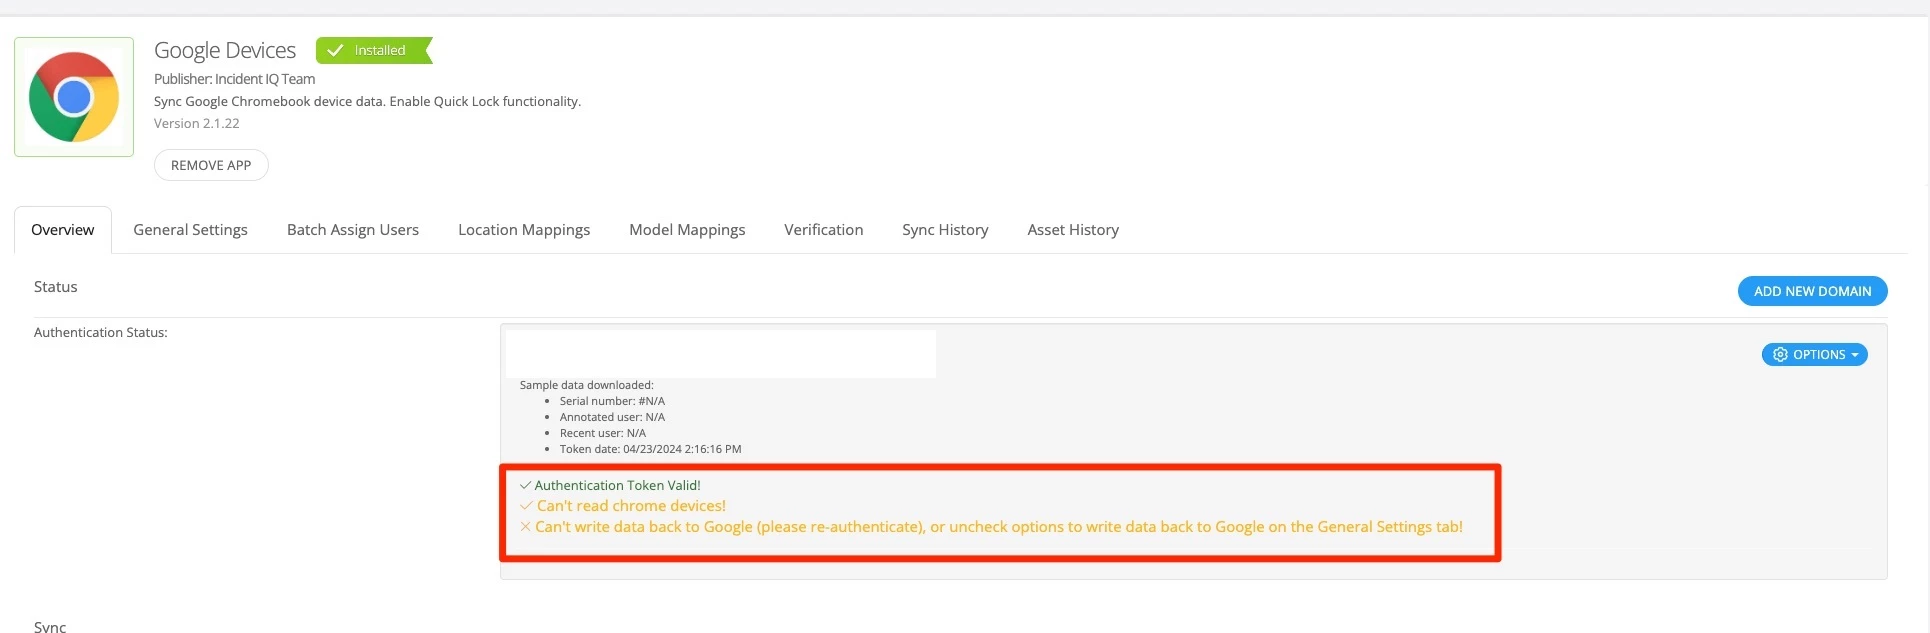Go to Model Mappings tab

tap(687, 230)
